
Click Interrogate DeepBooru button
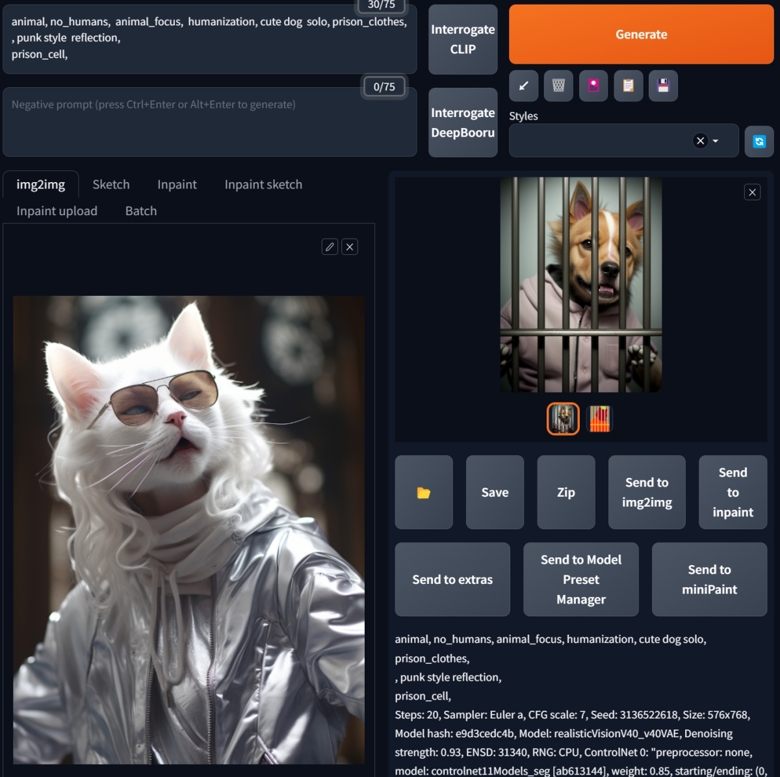click(463, 123)
